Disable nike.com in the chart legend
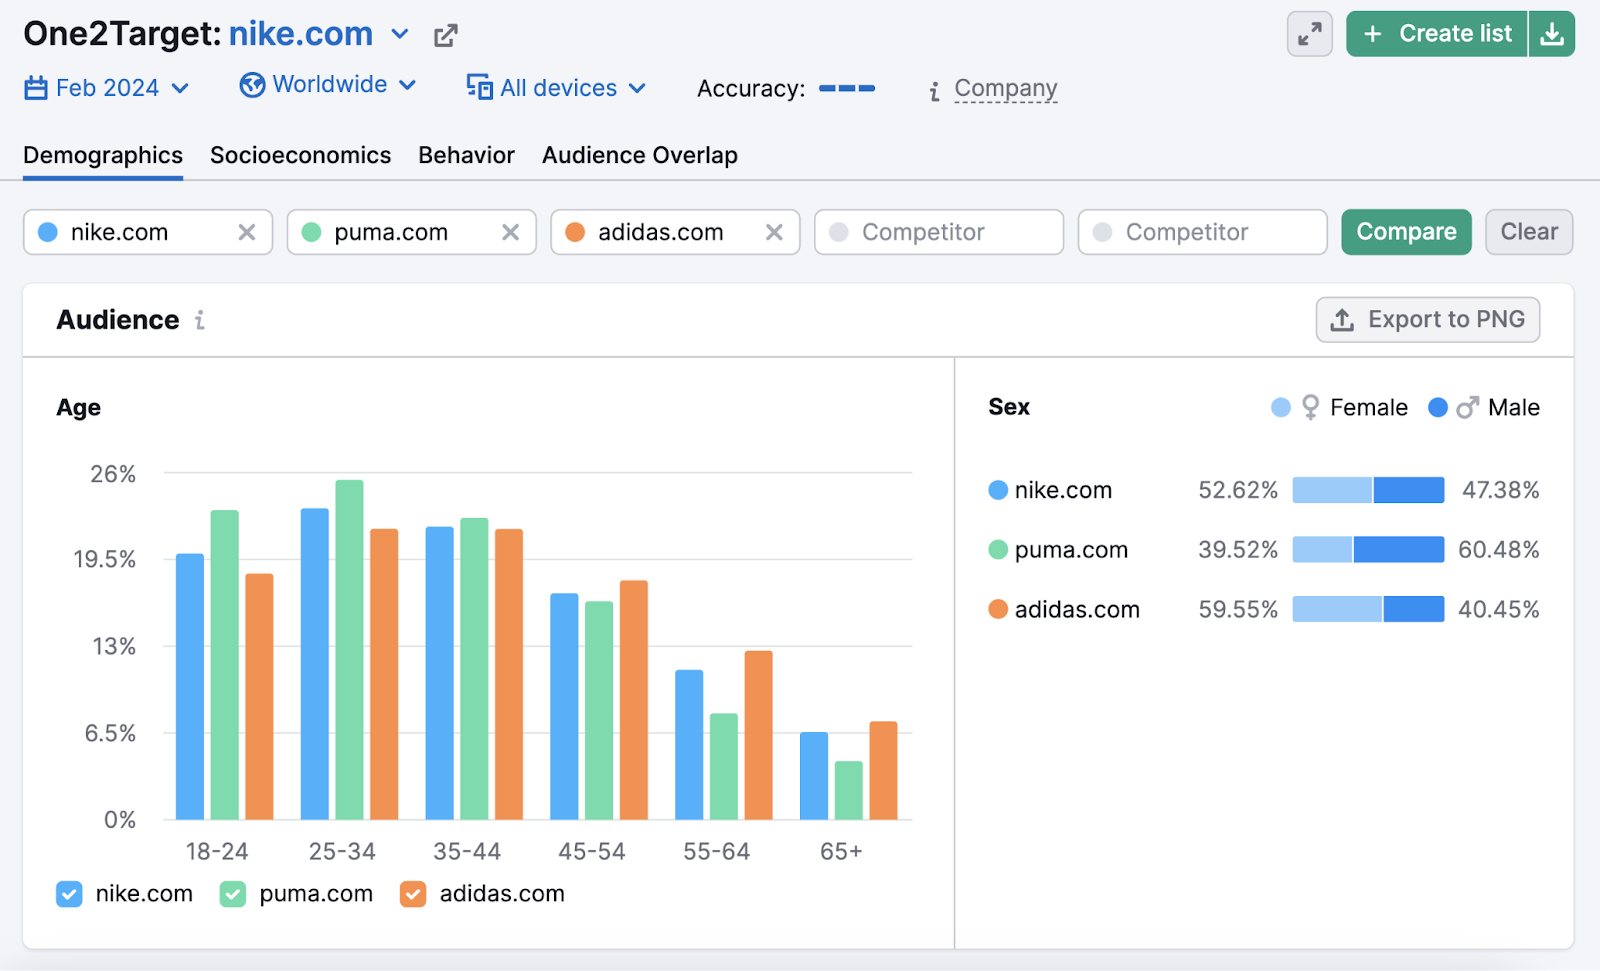Image resolution: width=1600 pixels, height=971 pixels. click(68, 894)
